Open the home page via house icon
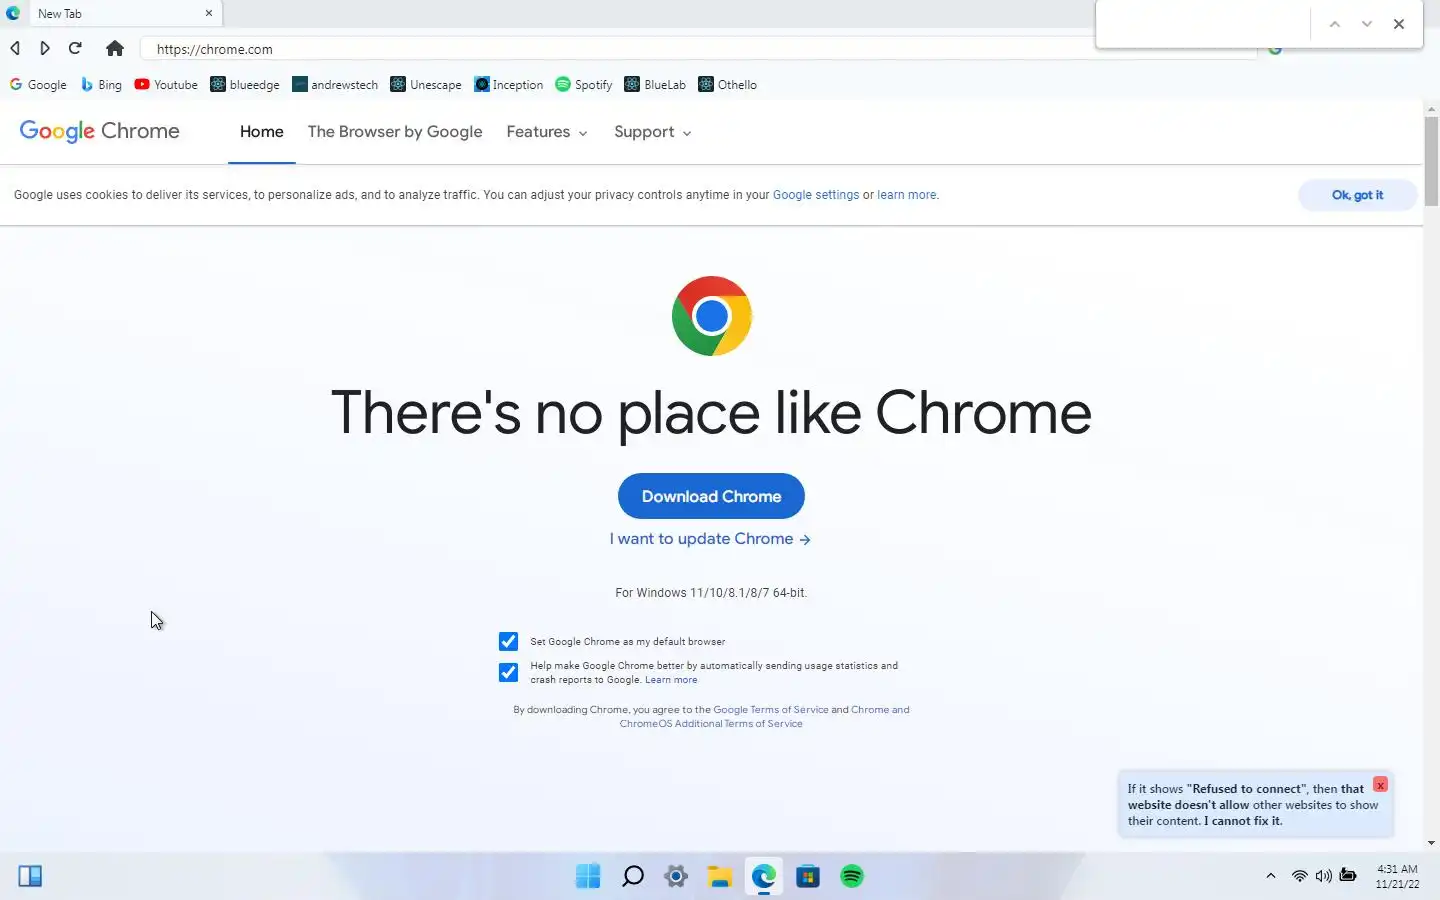 coord(115,48)
